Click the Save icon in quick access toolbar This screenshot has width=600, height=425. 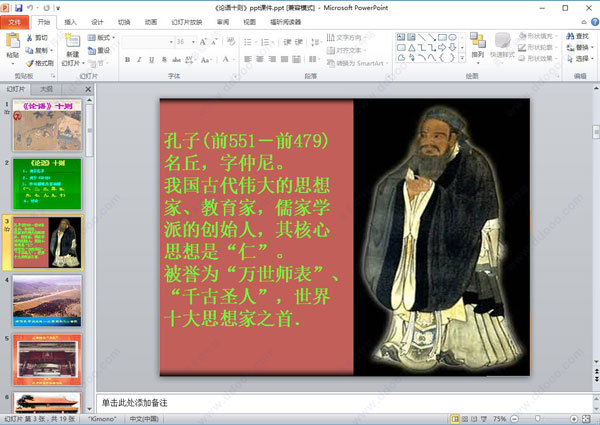point(18,8)
